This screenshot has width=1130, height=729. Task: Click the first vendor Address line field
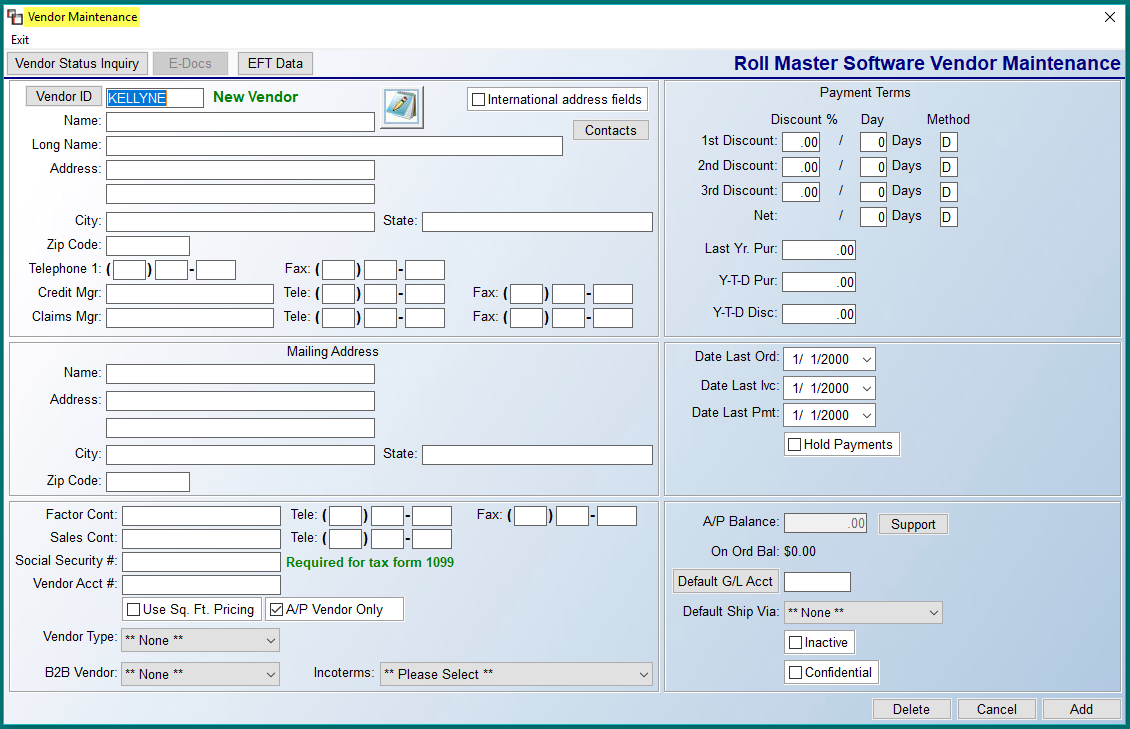[x=241, y=170]
